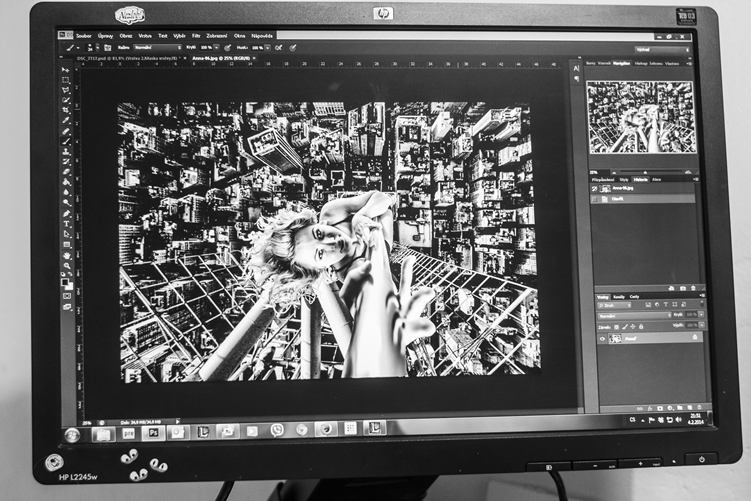The height and width of the screenshot is (501, 751).
Task: Select the Blur tool
Action: coord(67,192)
